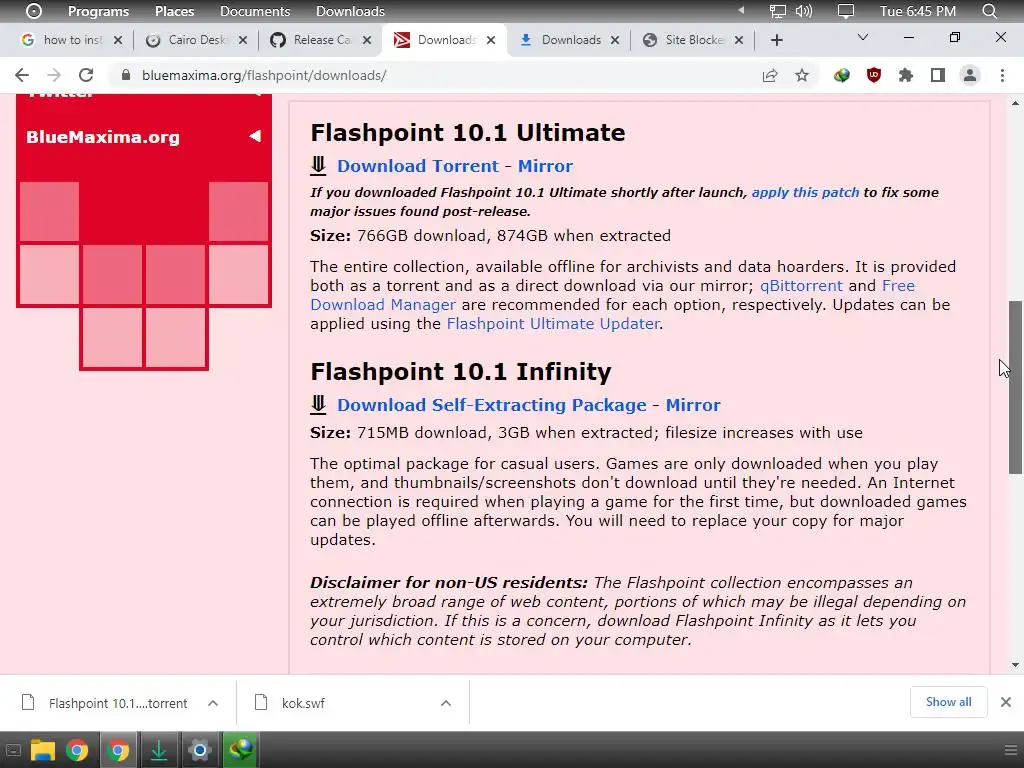1024x768 pixels.
Task: Open the search magnifier in top bar
Action: pyautogui.click(x=989, y=11)
